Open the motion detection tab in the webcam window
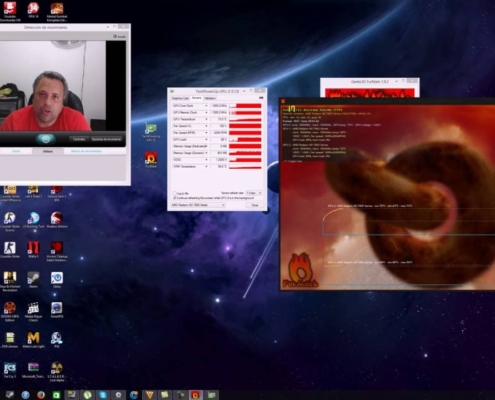This screenshot has height=400, width=495. (x=86, y=151)
